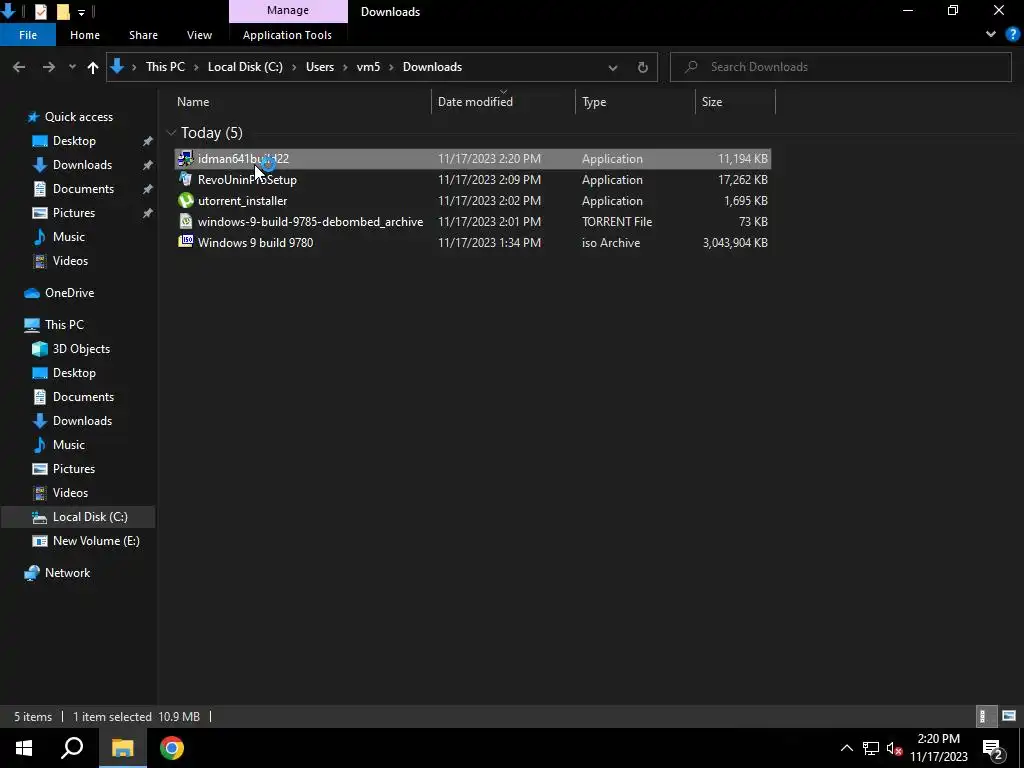Show hidden system tray icons
Image resolution: width=1024 pixels, height=768 pixels.
pos(846,748)
